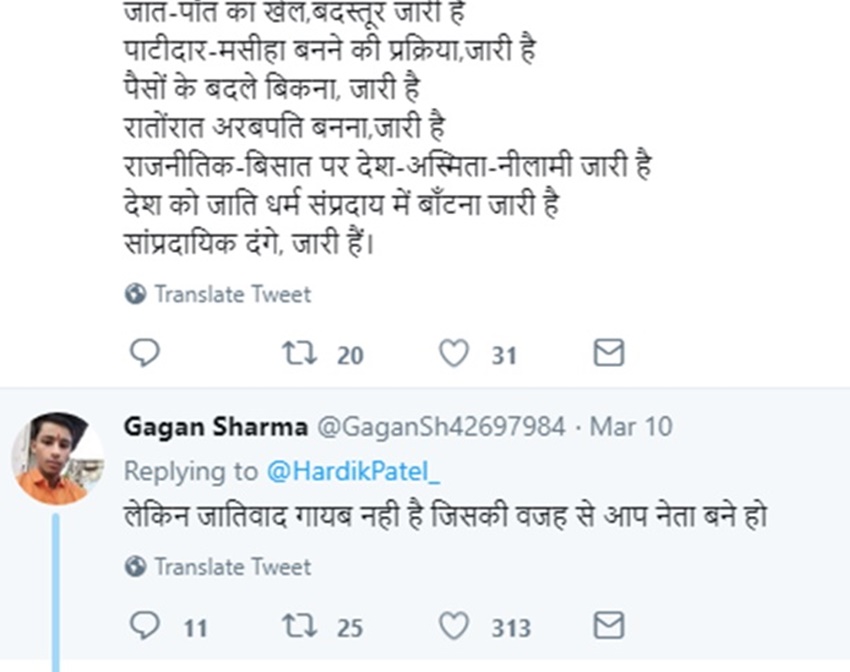Open the Mar 10 tweet timestamp
The image size is (850, 672).
631,427
